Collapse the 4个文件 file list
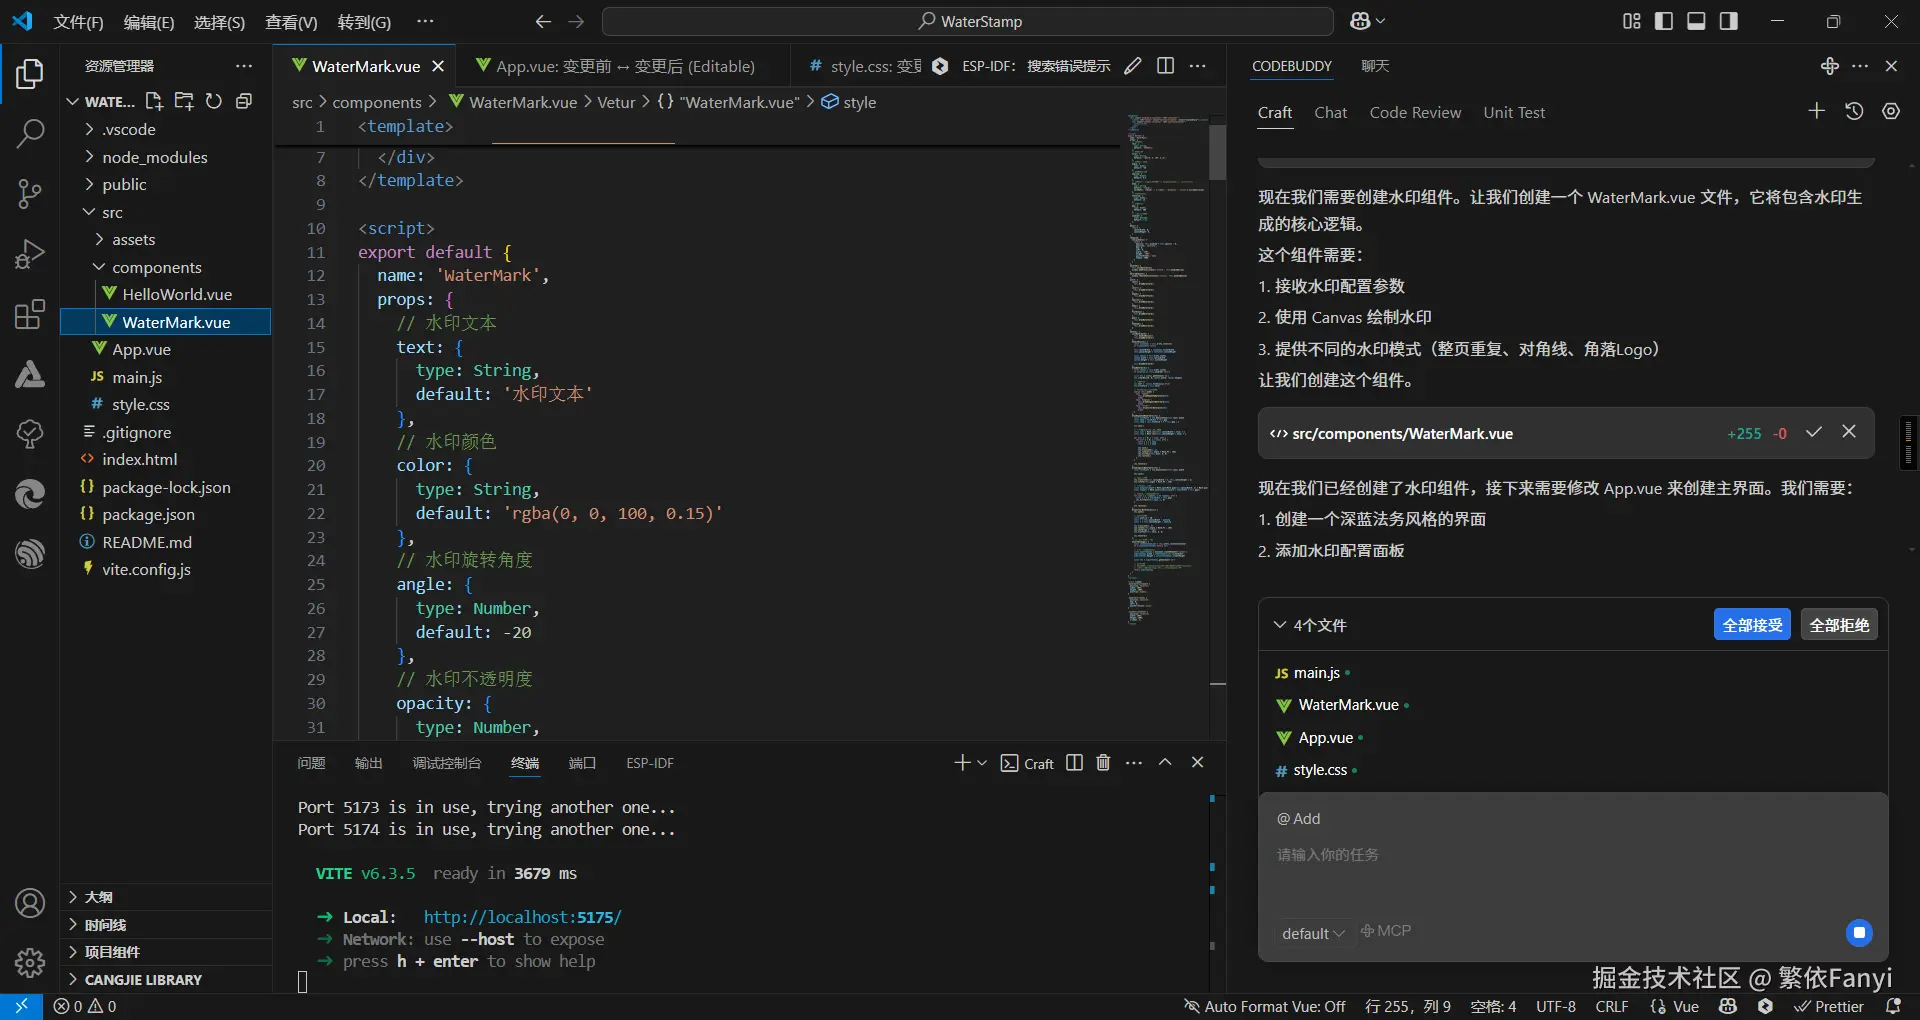The height and width of the screenshot is (1020, 1920). [1280, 624]
